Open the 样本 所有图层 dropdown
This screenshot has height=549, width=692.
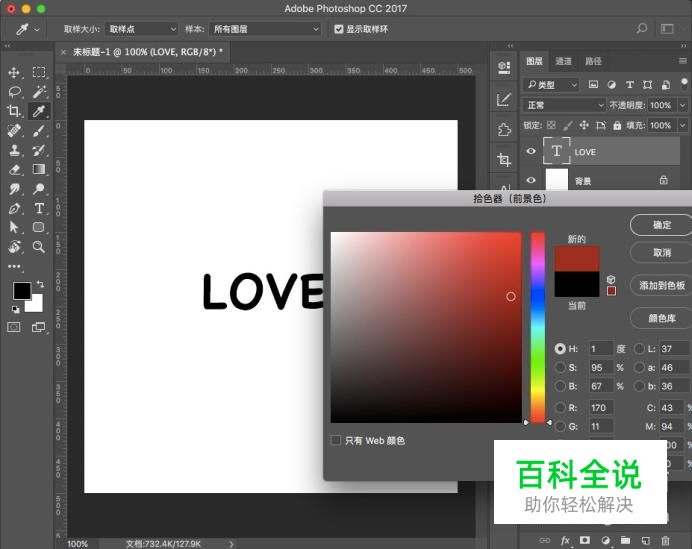265,30
